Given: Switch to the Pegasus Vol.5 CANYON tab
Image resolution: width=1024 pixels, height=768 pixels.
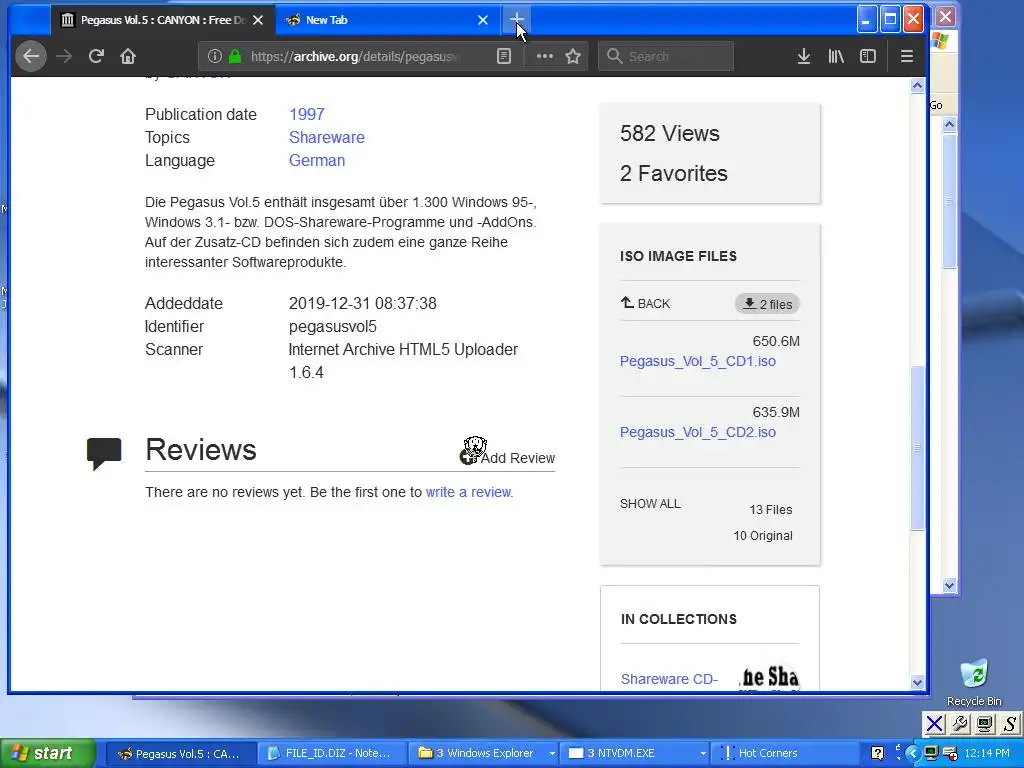Looking at the screenshot, I should point(162,20).
